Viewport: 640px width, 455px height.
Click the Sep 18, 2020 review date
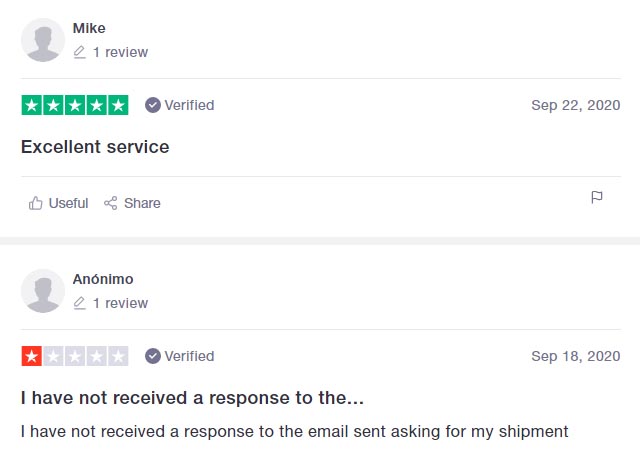(x=575, y=356)
